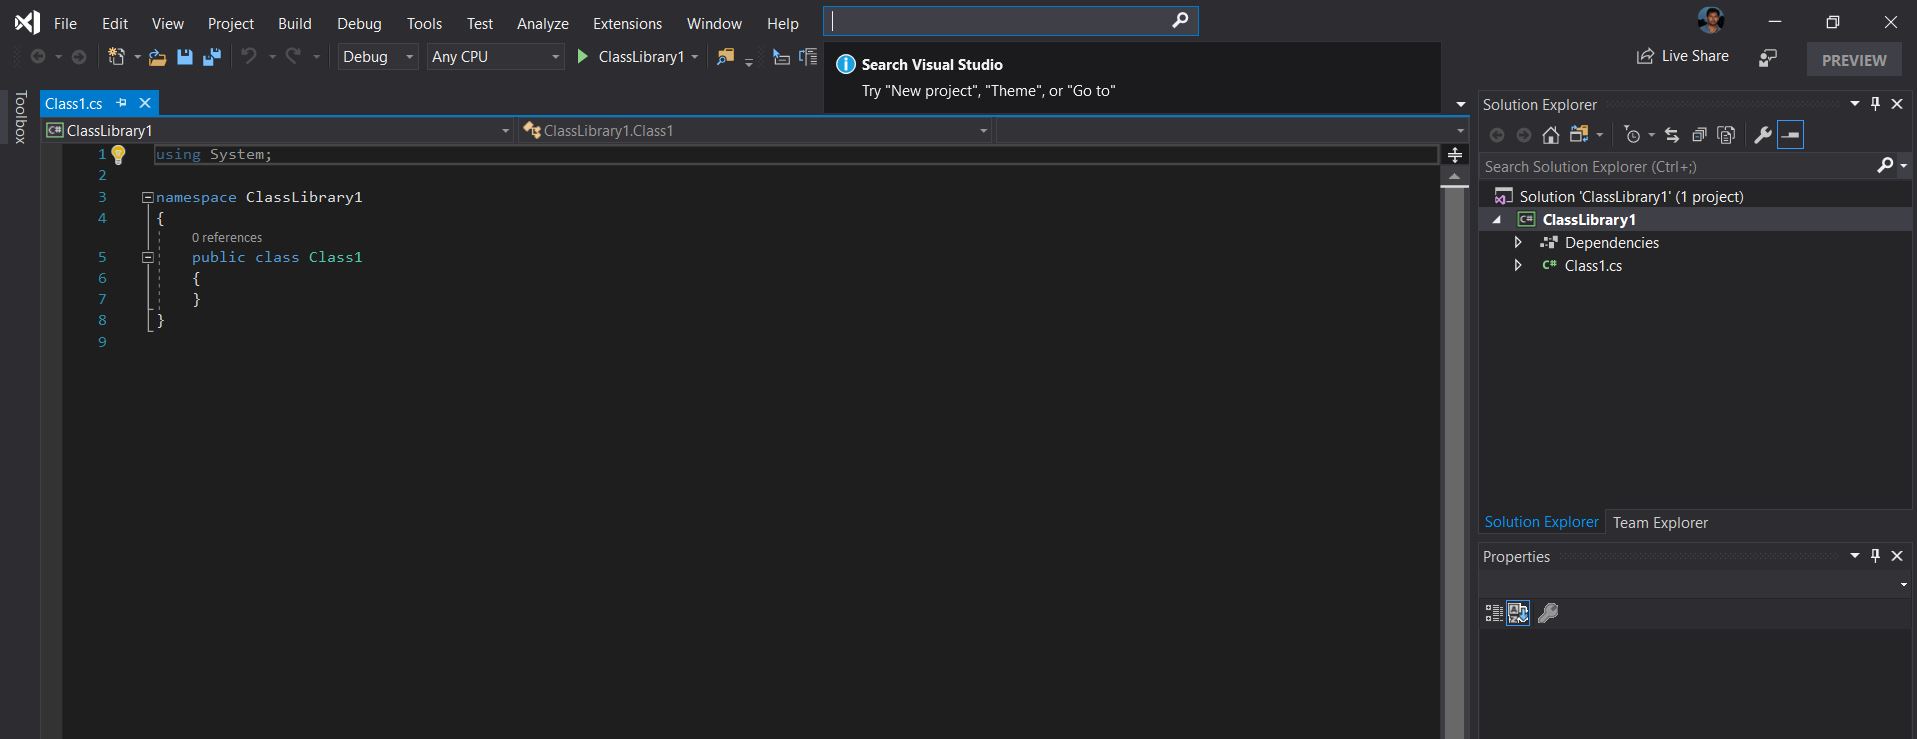Collapse the Class1 class block in the editor

[148, 258]
